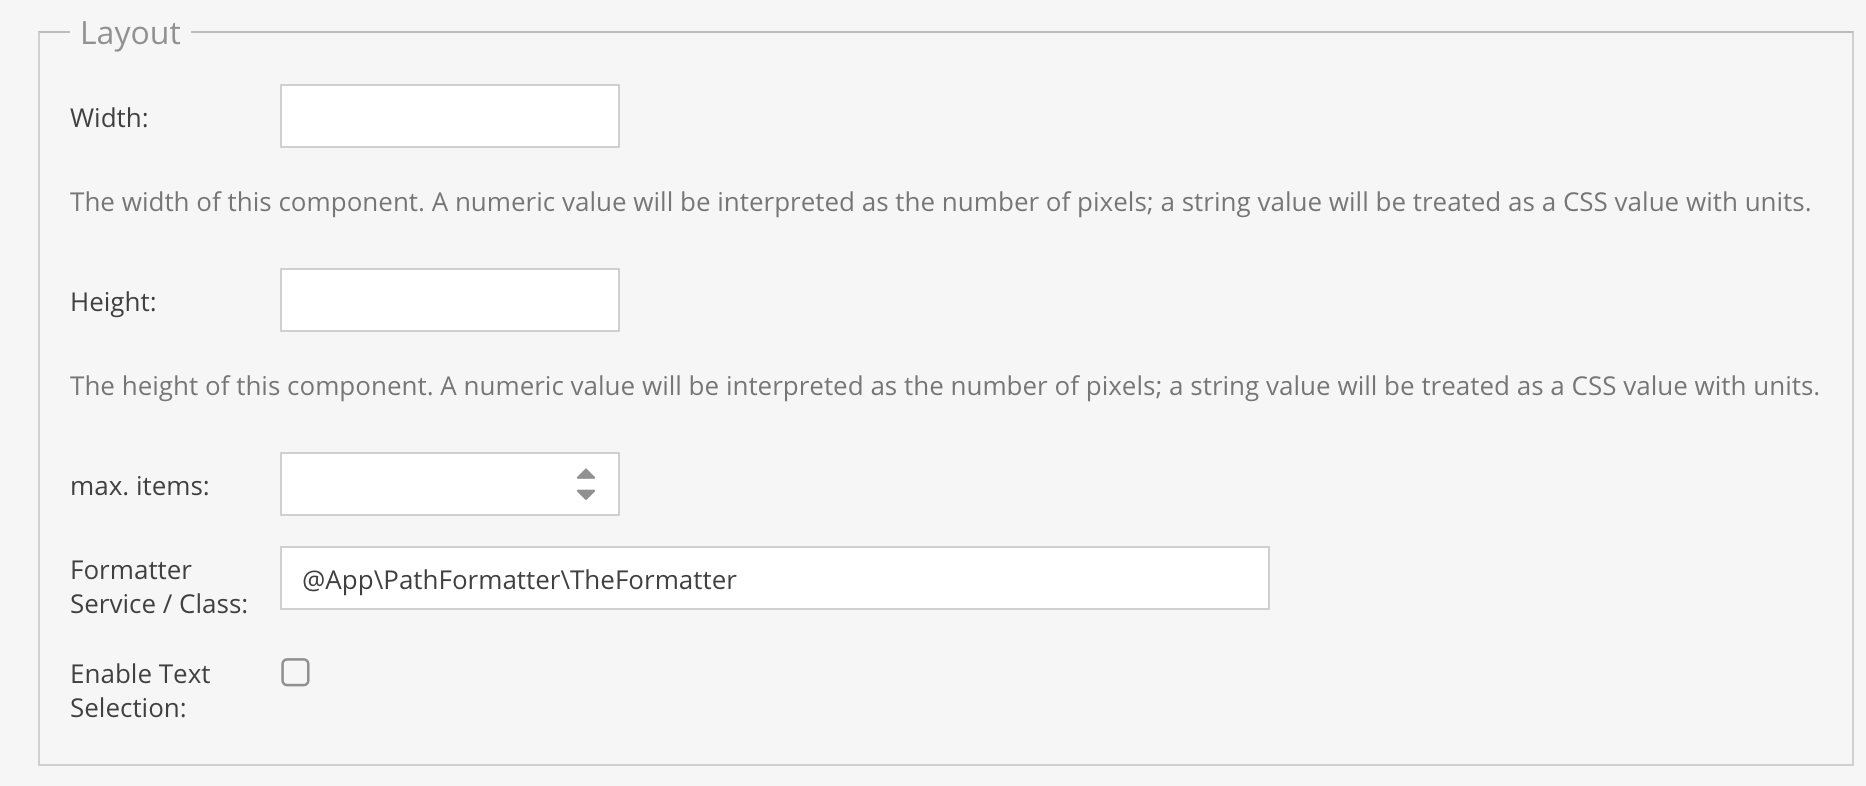Click 'TheFormatter' text inside the formatter field
This screenshot has width=1866, height=786.
point(654,580)
